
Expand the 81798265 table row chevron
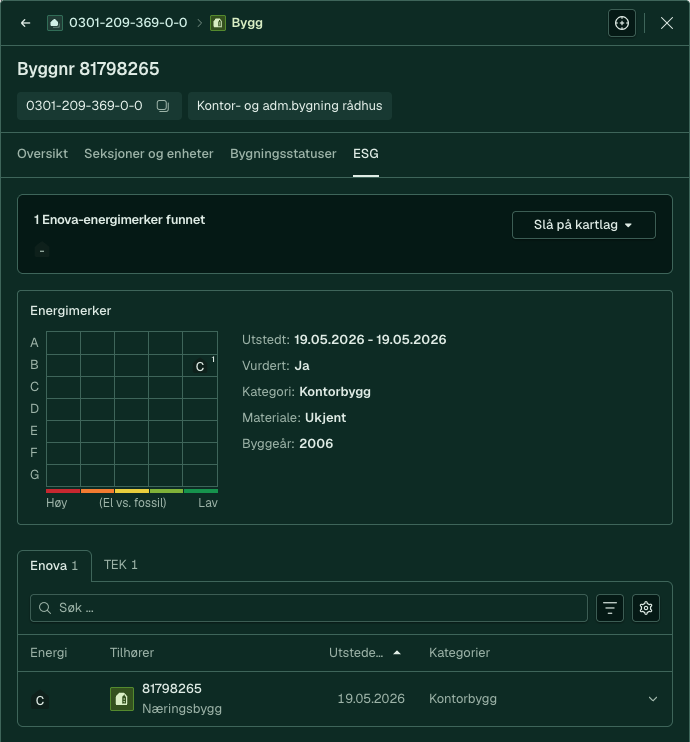[653, 699]
